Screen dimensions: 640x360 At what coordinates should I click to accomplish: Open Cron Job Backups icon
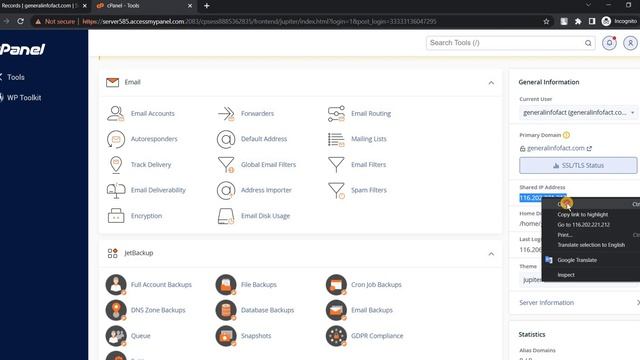coord(336,284)
